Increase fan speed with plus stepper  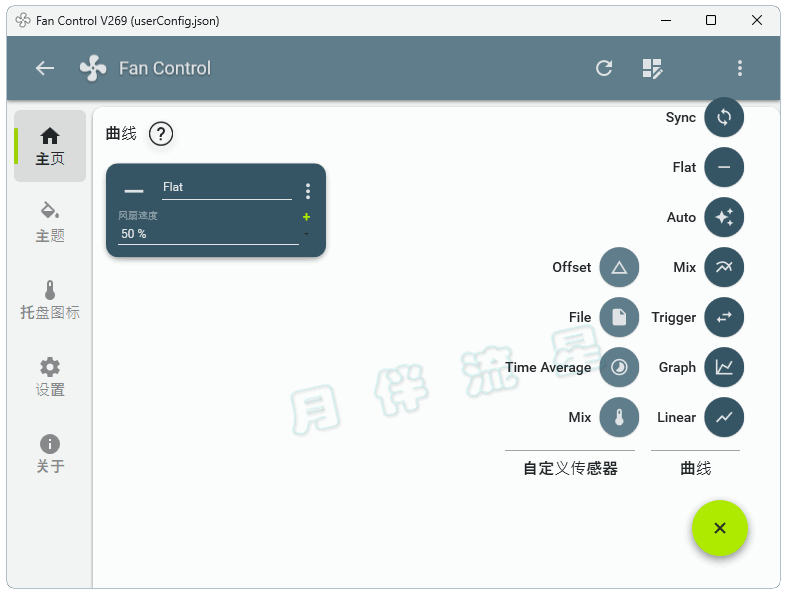click(x=306, y=217)
